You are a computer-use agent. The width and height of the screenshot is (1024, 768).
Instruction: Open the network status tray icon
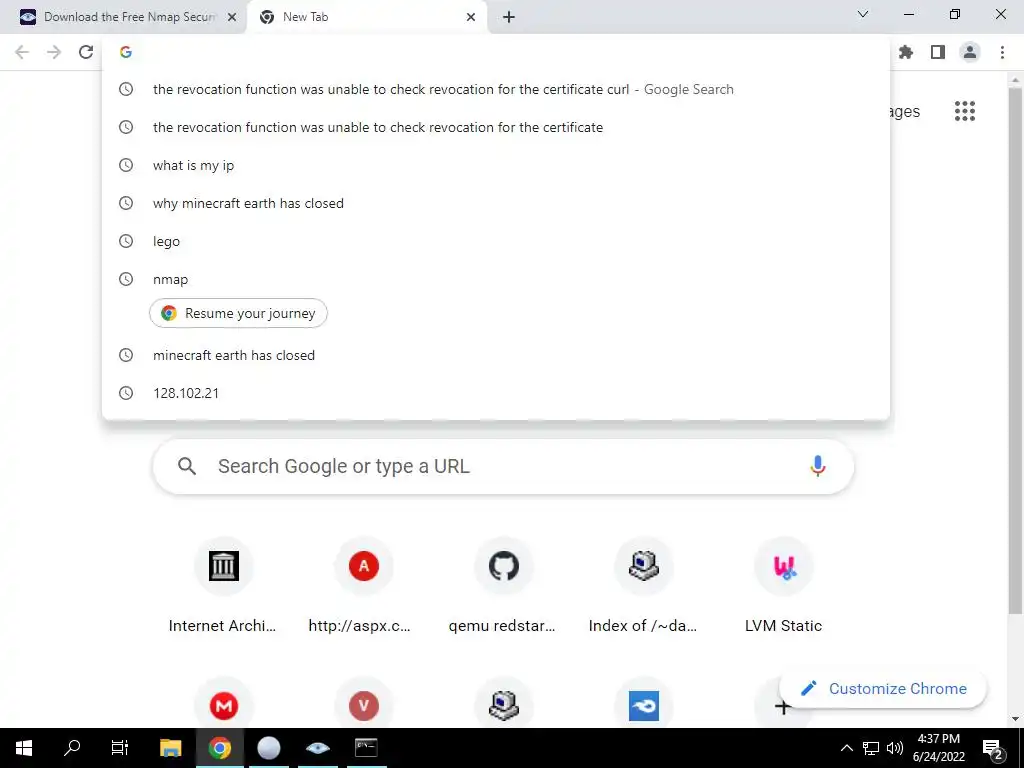pos(871,748)
